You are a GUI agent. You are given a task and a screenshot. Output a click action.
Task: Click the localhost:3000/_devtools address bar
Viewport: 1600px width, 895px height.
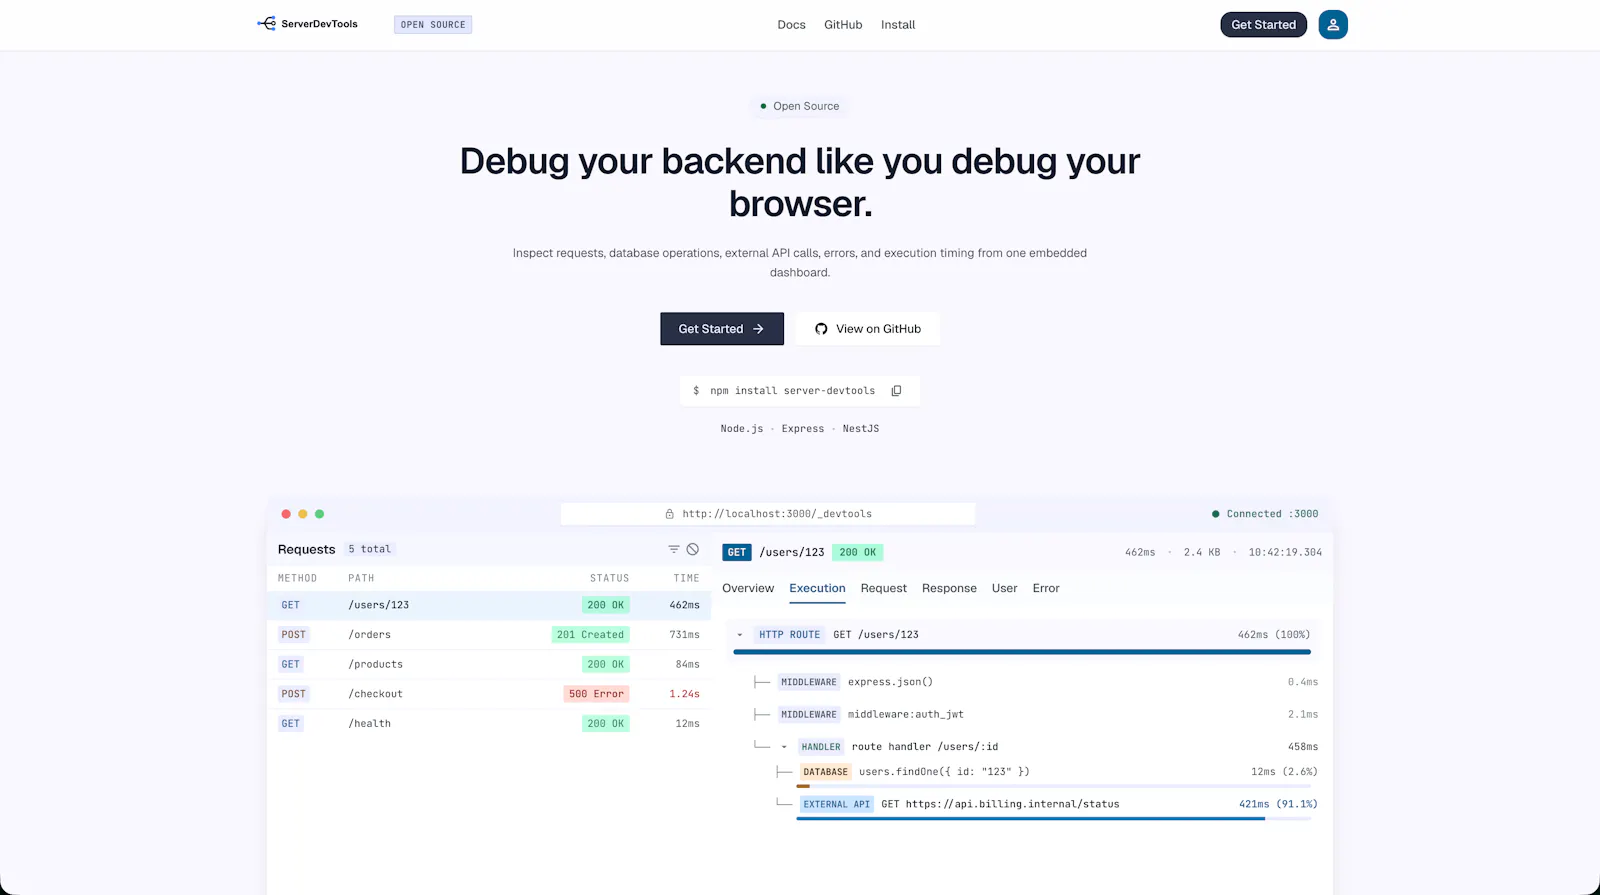point(768,514)
